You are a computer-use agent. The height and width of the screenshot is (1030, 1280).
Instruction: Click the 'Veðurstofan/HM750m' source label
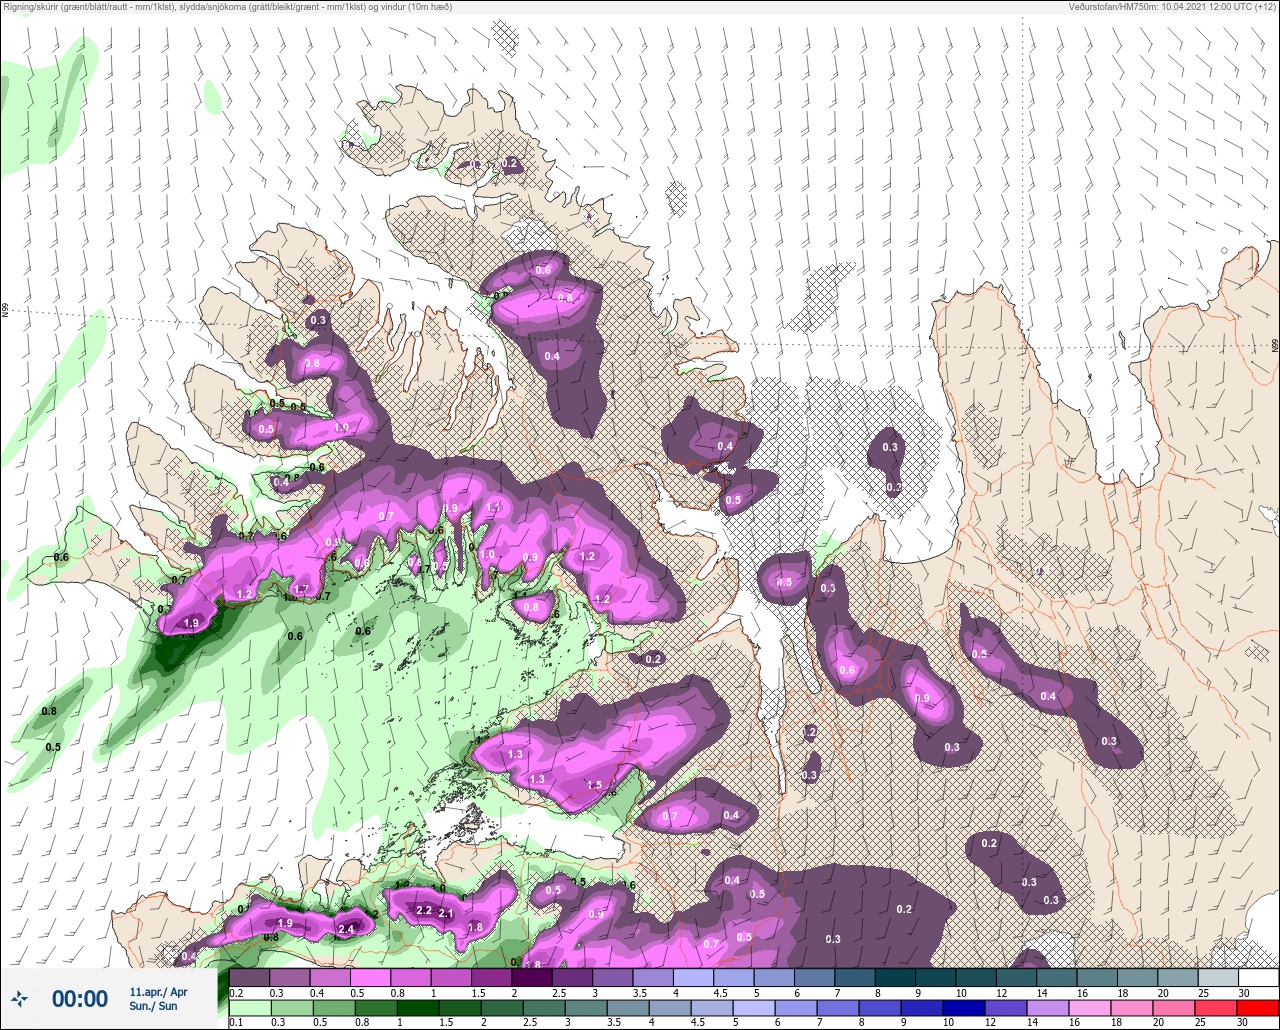click(1112, 7)
